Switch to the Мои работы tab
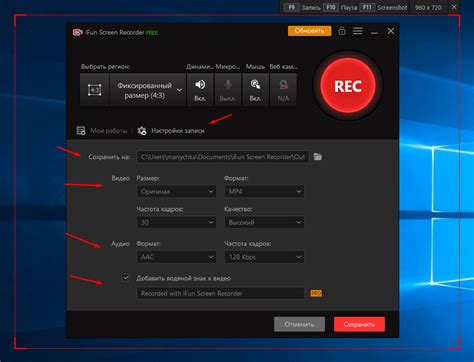Viewport: 474px width, 362px height. (109, 131)
